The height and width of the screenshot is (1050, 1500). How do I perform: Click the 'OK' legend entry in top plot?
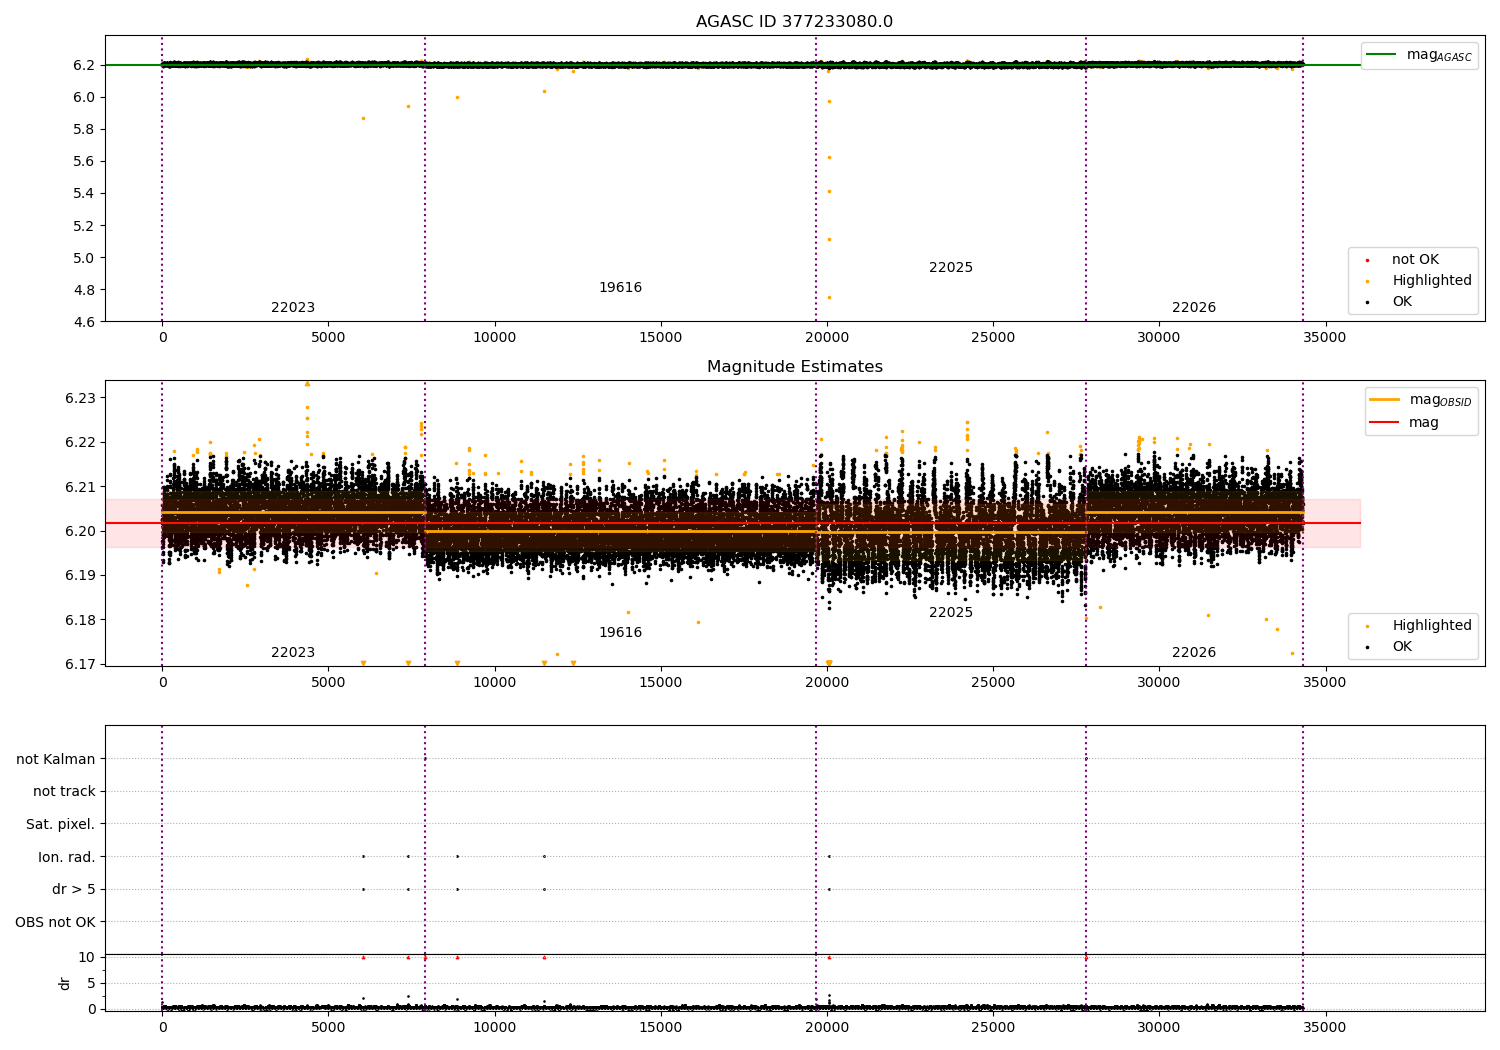pos(1402,302)
